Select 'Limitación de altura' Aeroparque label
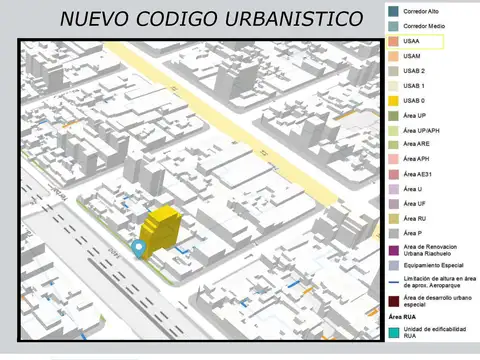The image size is (480, 360). tap(440, 282)
